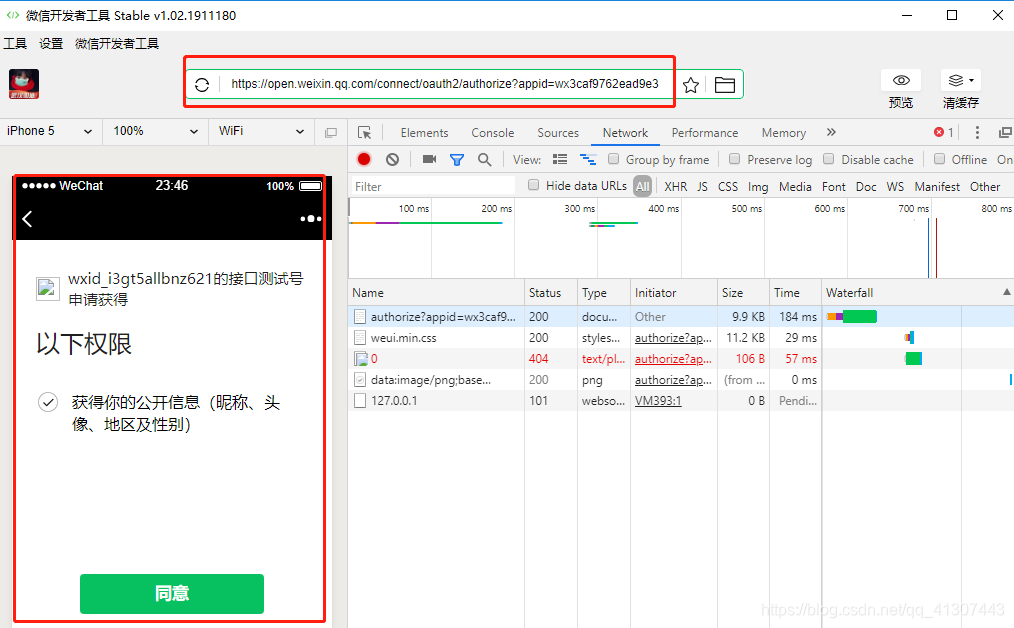1014x628 pixels.
Task: Click the user avatar picture
Action: (24, 84)
